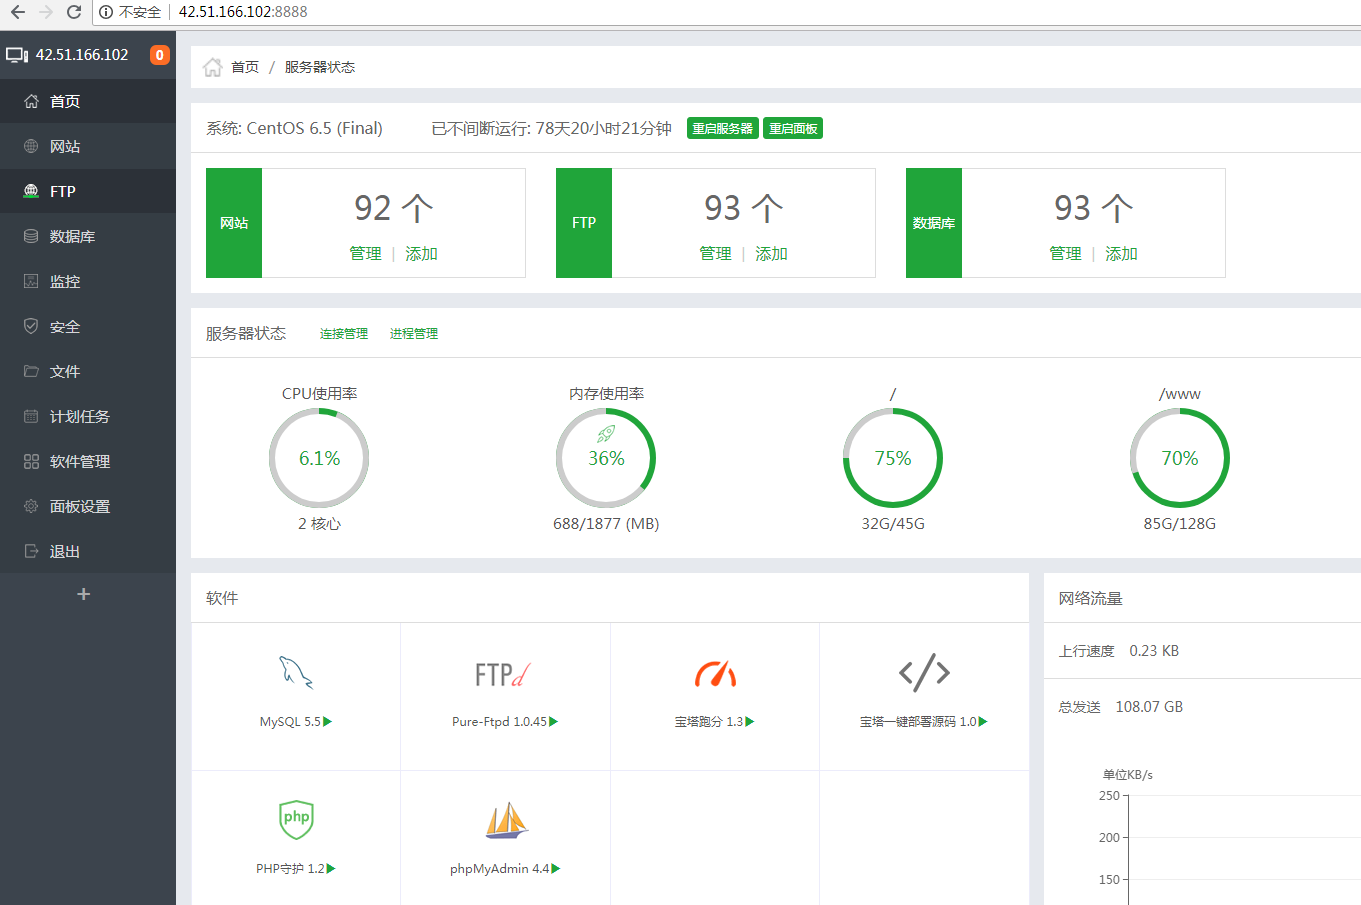The height and width of the screenshot is (905, 1361).
Task: Click the 688/1877 (MB) memory text
Action: [606, 524]
